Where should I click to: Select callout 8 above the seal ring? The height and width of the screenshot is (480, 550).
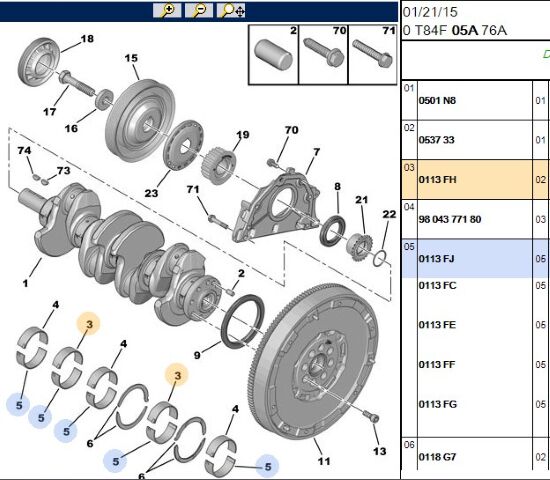pyautogui.click(x=337, y=186)
